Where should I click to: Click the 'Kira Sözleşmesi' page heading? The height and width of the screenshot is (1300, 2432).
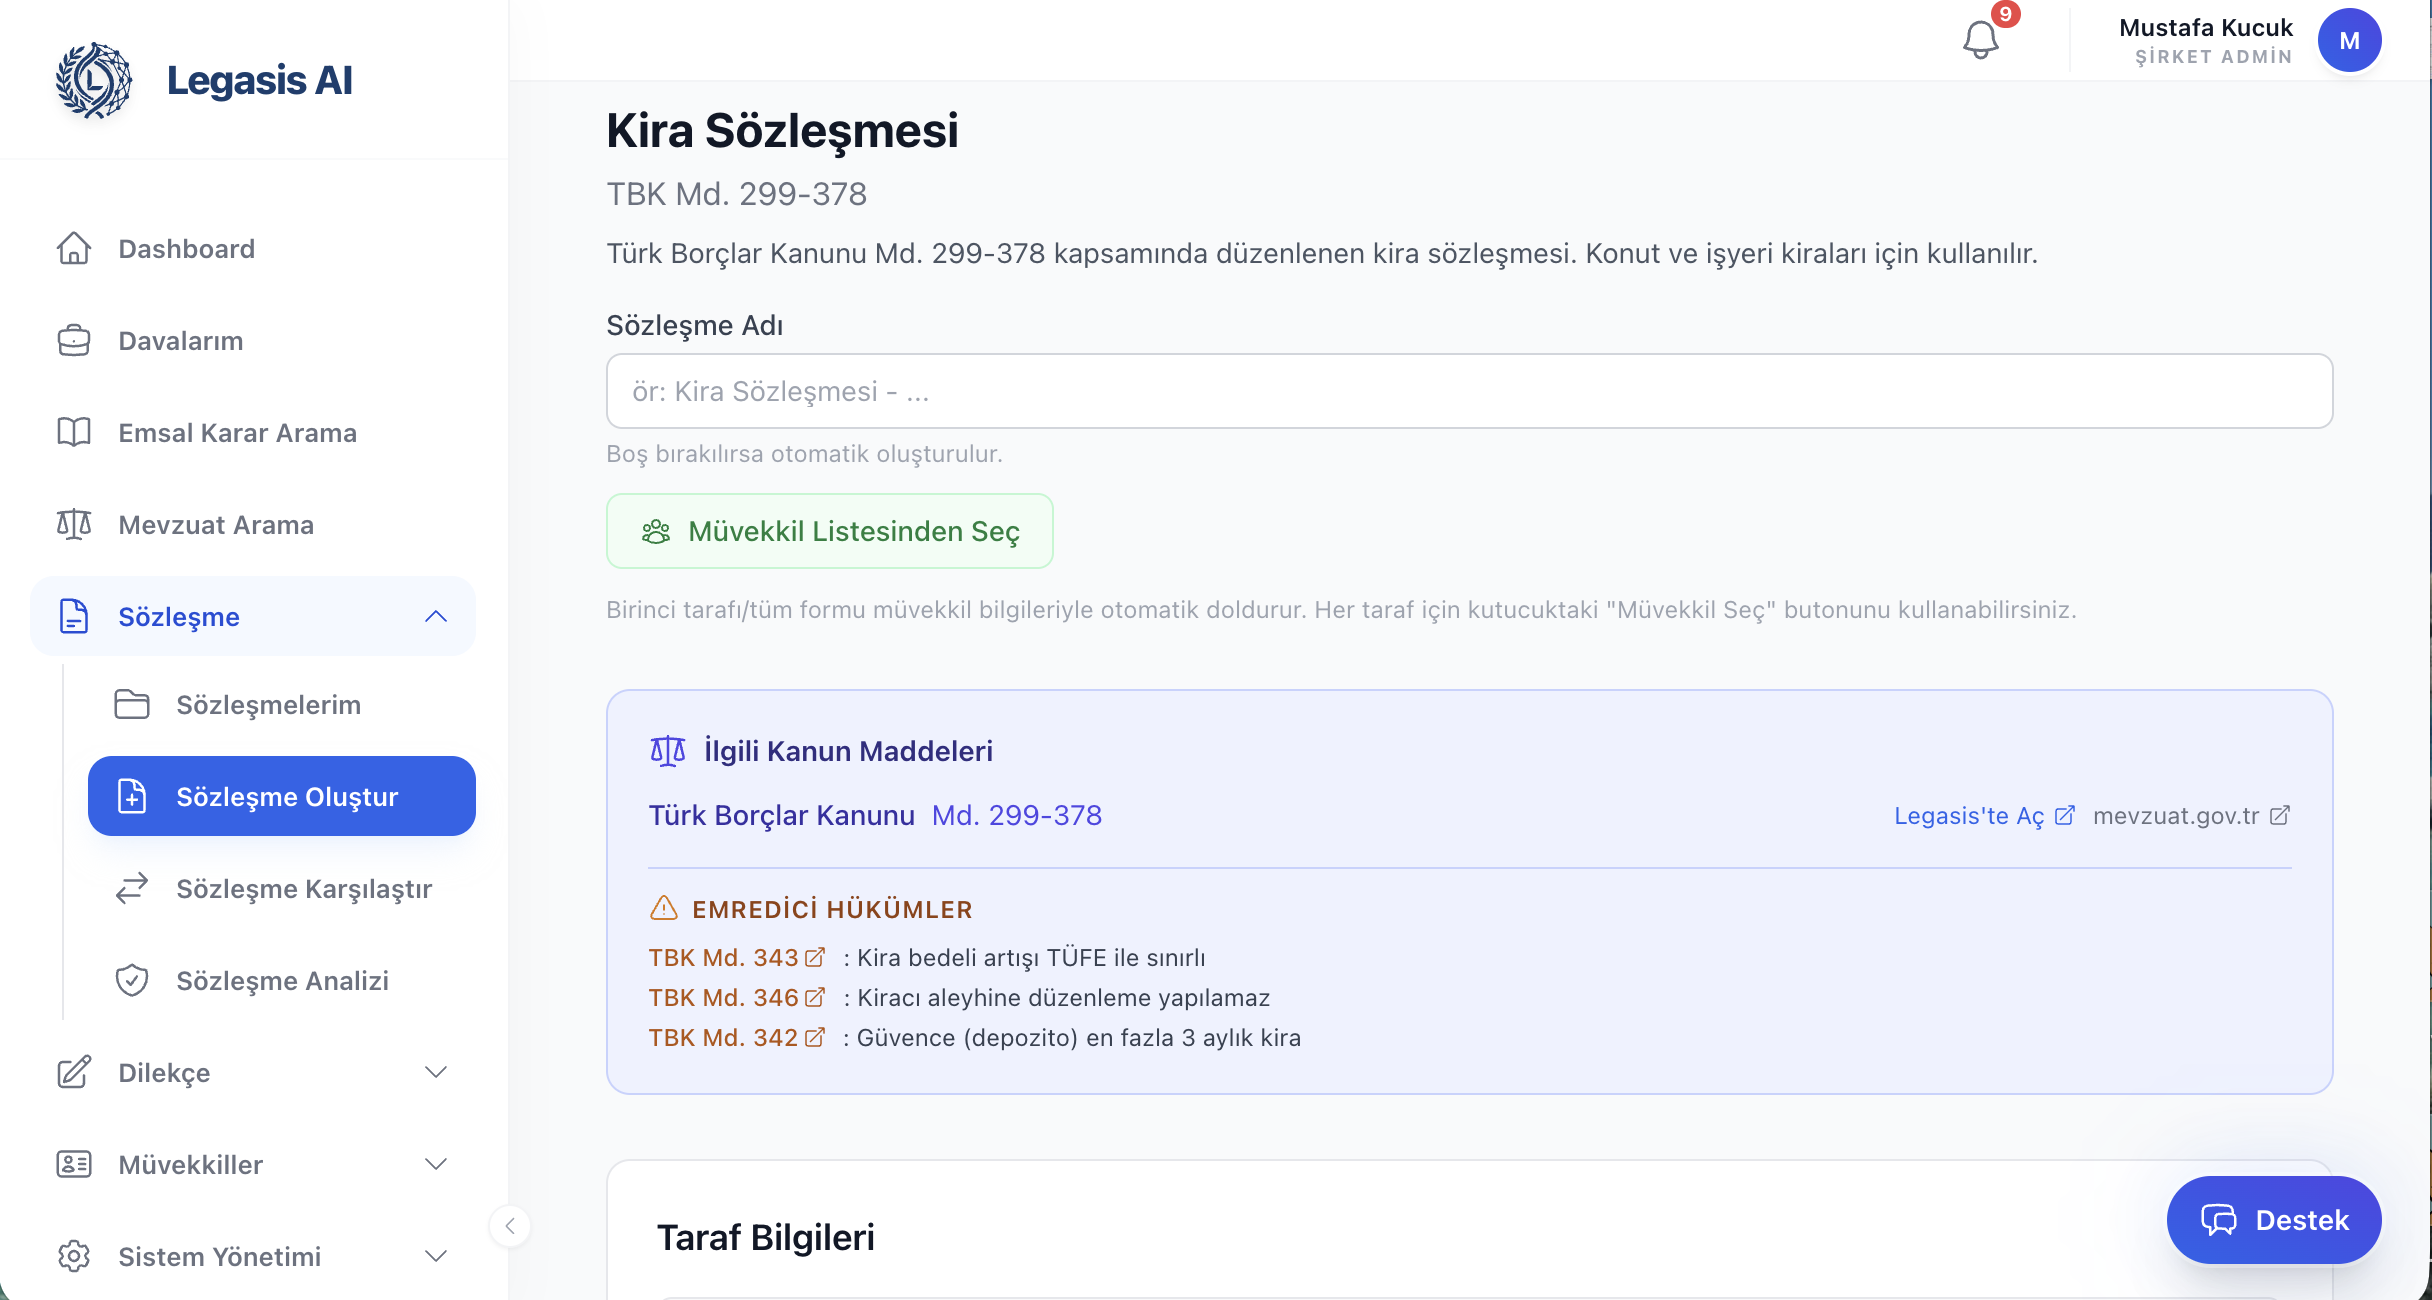(782, 130)
